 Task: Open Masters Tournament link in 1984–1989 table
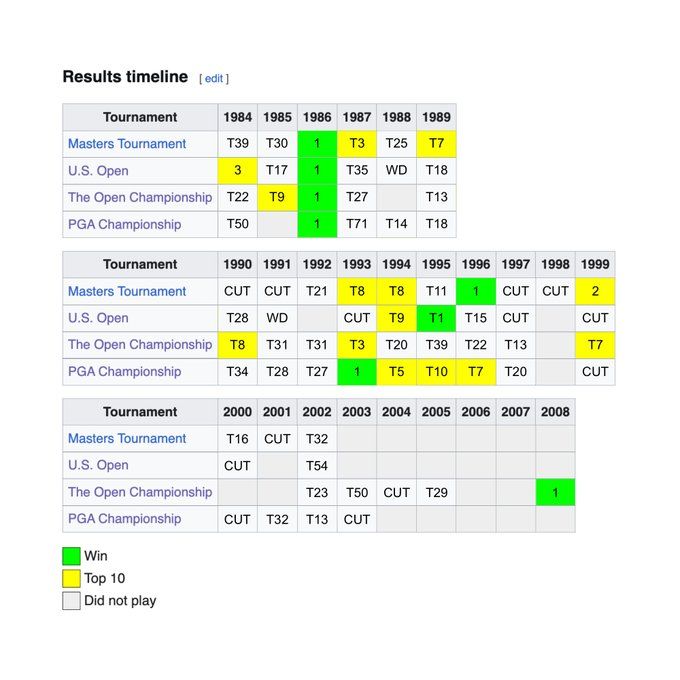coord(127,144)
